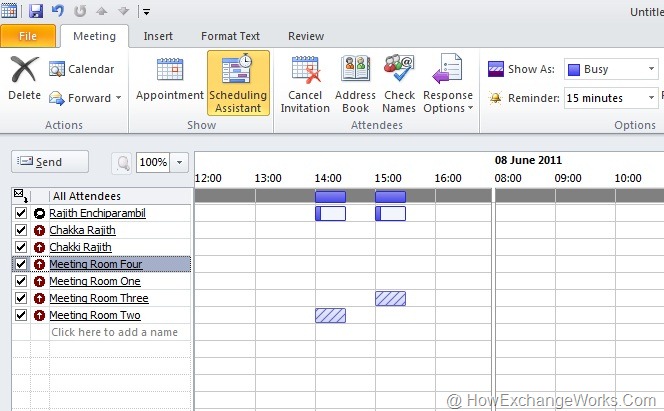Viewport: 664px width, 411px height.
Task: Click organizer icon next to Rajith Enchiparambil
Action: pyautogui.click(x=39, y=213)
